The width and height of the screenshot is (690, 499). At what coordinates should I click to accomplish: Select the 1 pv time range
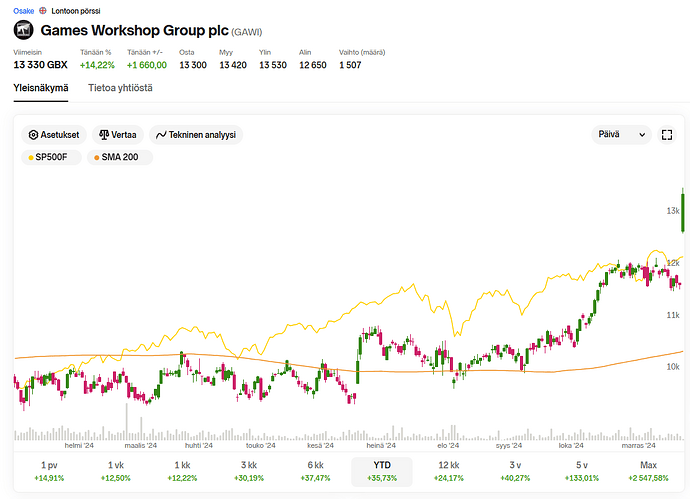(49, 471)
